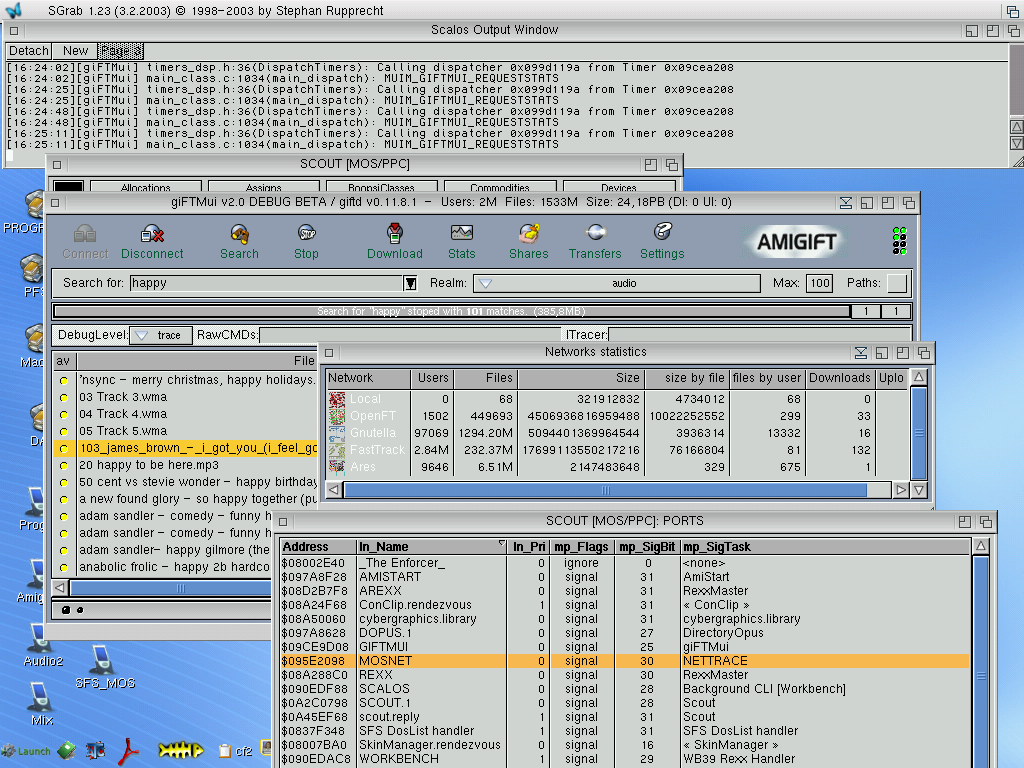Click New in Scalos Output Window
This screenshot has height=768, width=1024.
point(75,51)
